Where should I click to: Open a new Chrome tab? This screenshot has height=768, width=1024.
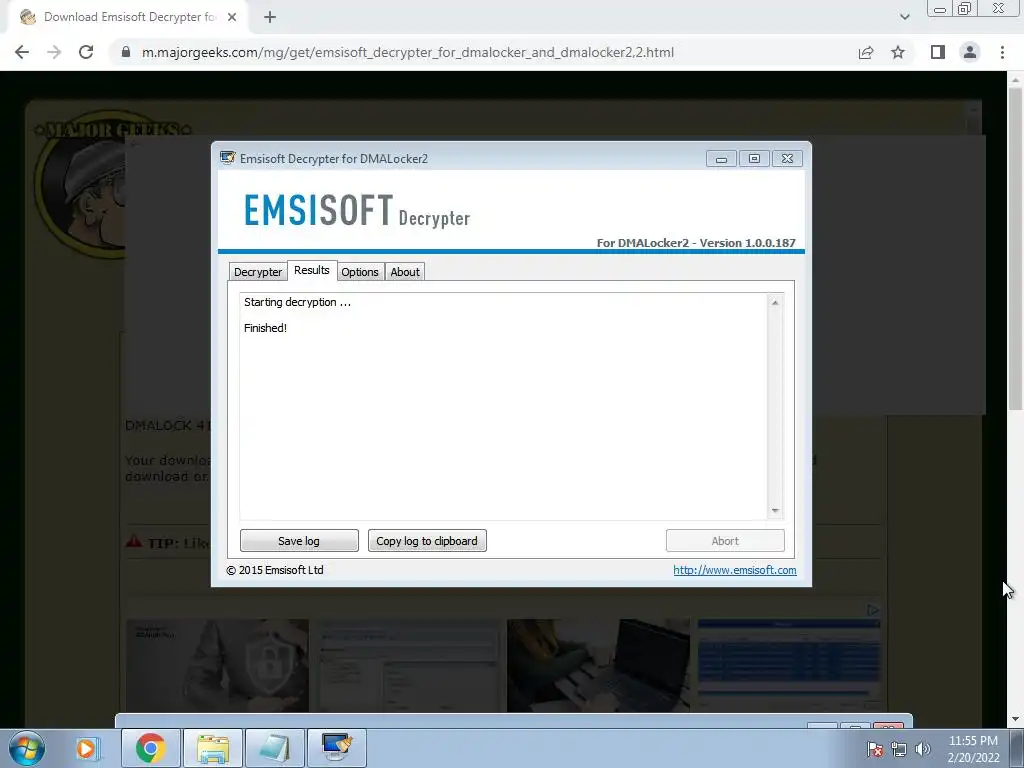coord(270,17)
